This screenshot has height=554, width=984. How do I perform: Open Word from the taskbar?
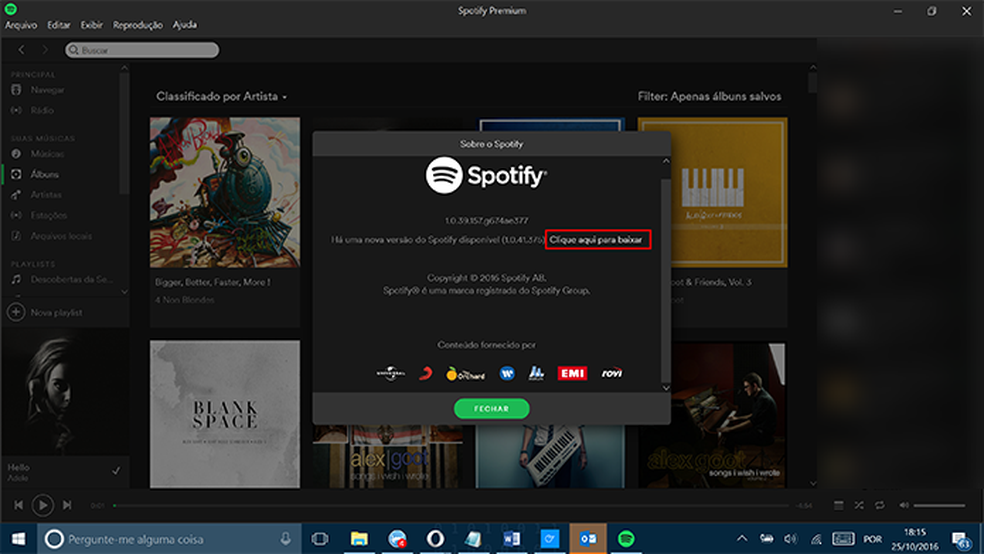pos(511,539)
